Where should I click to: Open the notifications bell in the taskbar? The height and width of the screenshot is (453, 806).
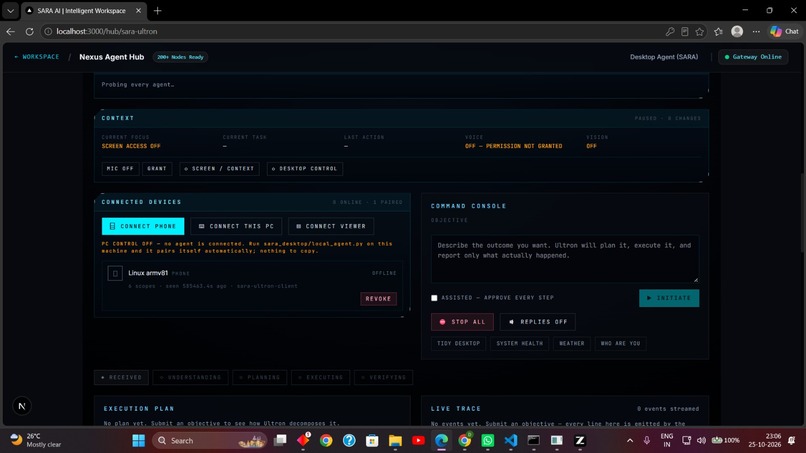pyautogui.click(x=792, y=441)
